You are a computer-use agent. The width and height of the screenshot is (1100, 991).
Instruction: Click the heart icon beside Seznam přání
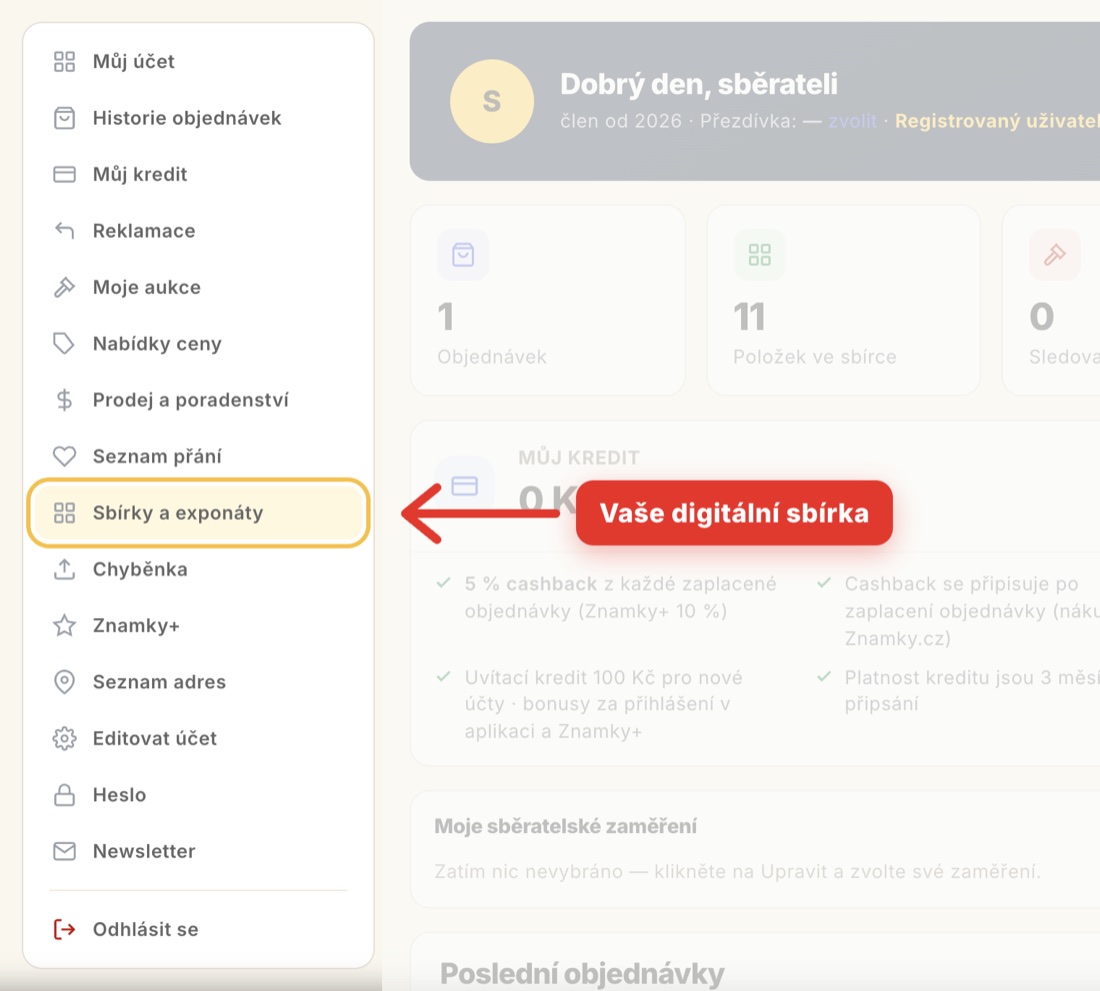(x=64, y=457)
